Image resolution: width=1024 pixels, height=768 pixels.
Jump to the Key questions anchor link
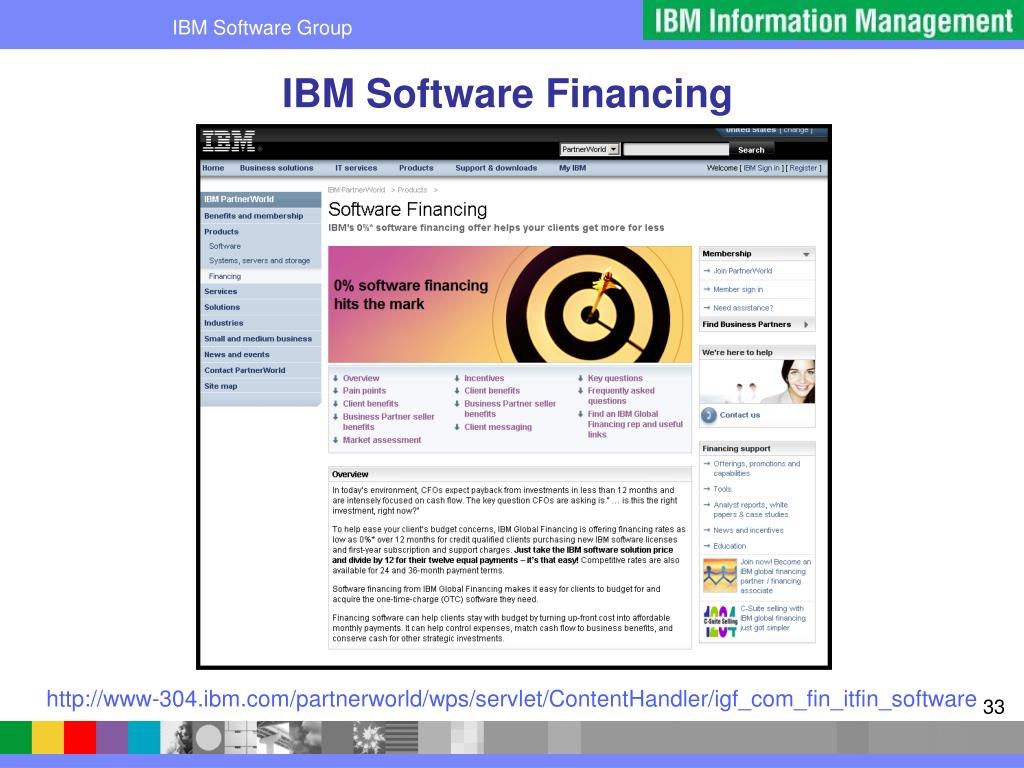point(615,378)
